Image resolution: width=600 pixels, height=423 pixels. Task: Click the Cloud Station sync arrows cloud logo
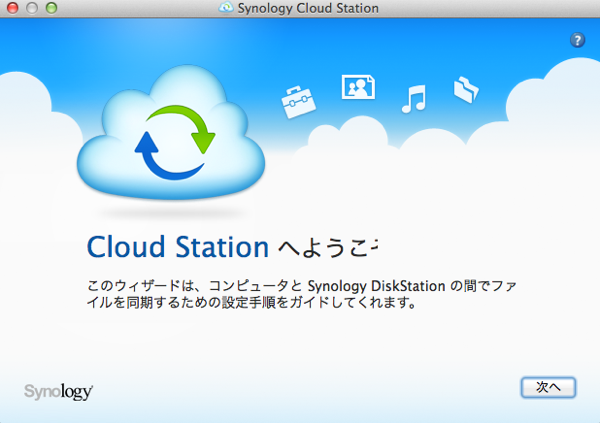[171, 132]
